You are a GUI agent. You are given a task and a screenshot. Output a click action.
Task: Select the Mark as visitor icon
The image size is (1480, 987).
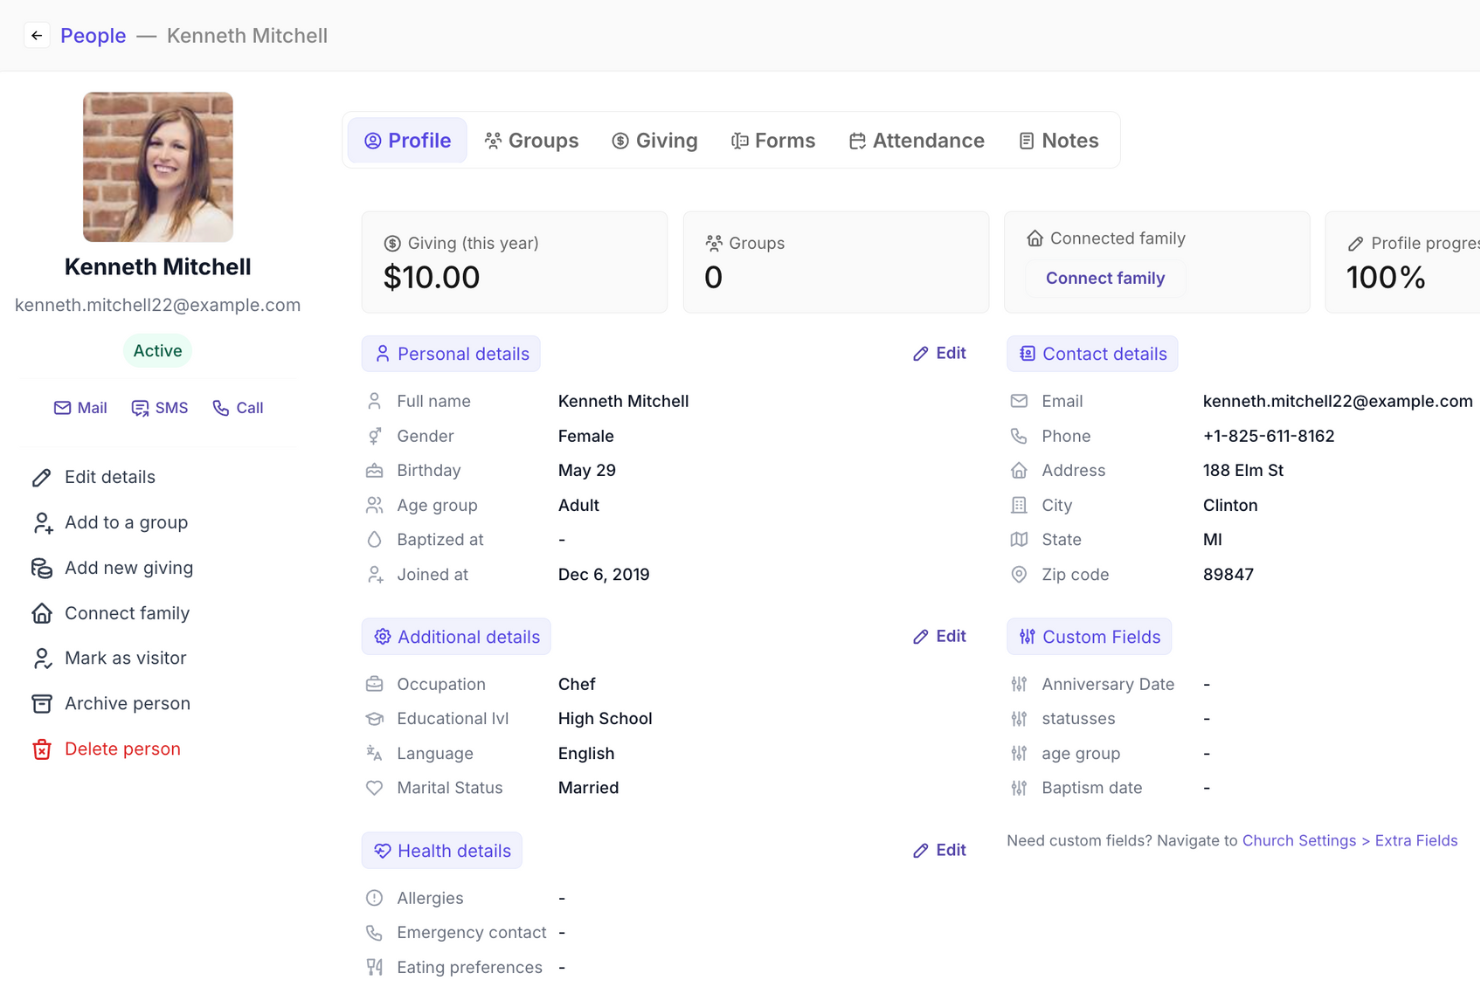(x=41, y=658)
